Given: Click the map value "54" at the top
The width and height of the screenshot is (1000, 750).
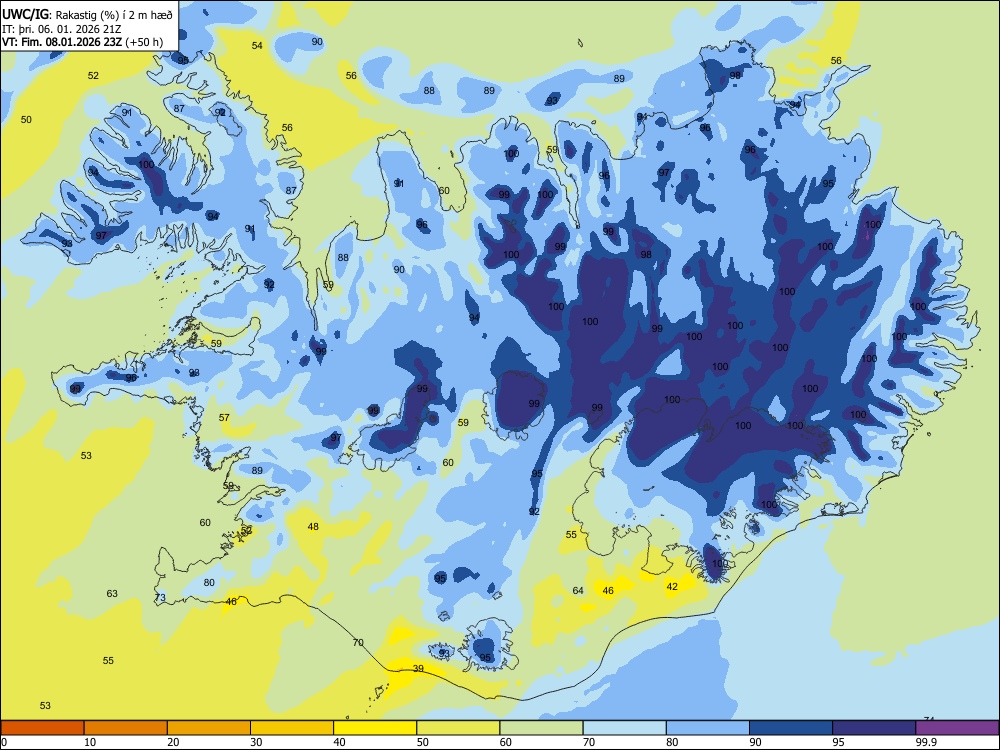Looking at the screenshot, I should click(257, 45).
